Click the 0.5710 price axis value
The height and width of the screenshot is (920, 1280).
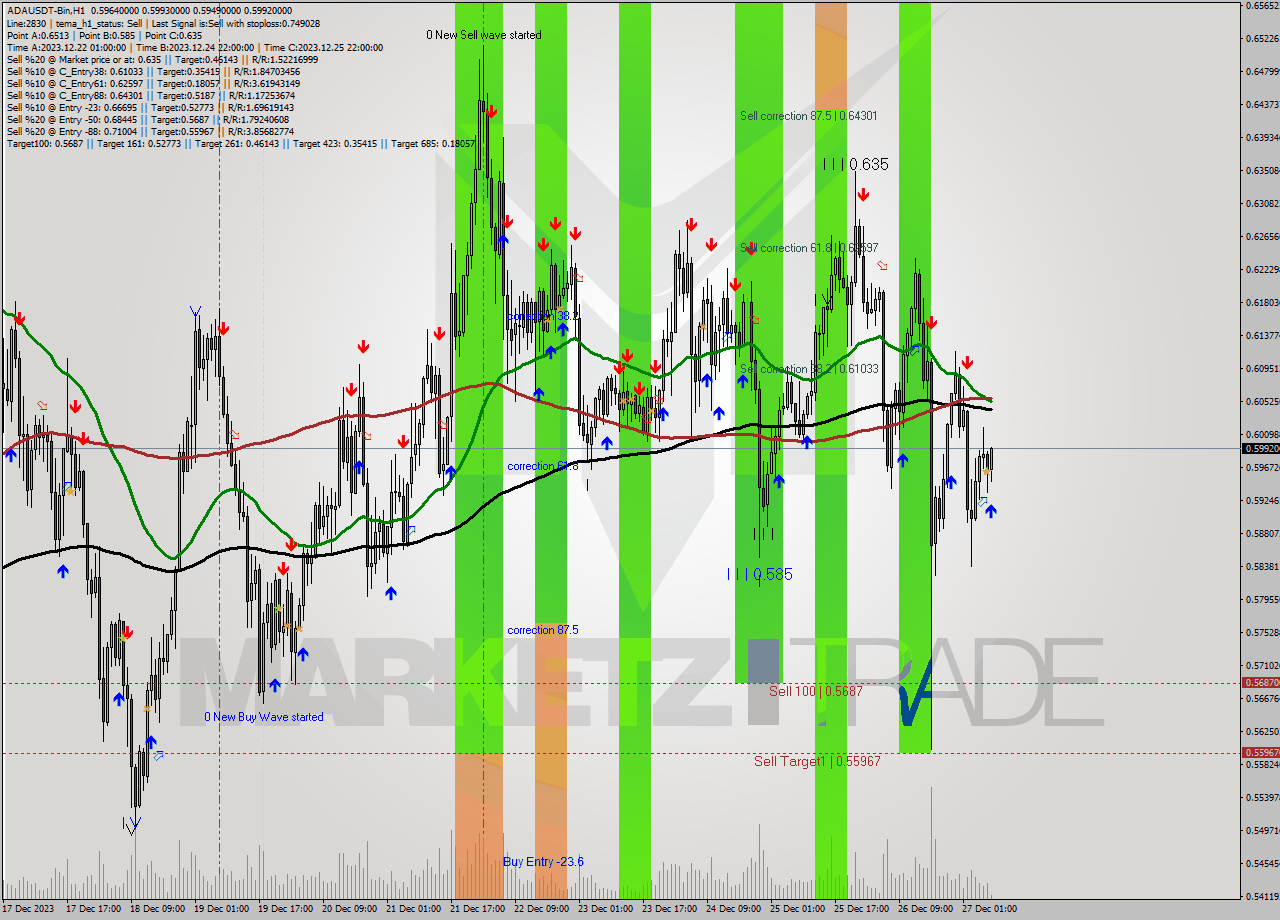(1263, 665)
